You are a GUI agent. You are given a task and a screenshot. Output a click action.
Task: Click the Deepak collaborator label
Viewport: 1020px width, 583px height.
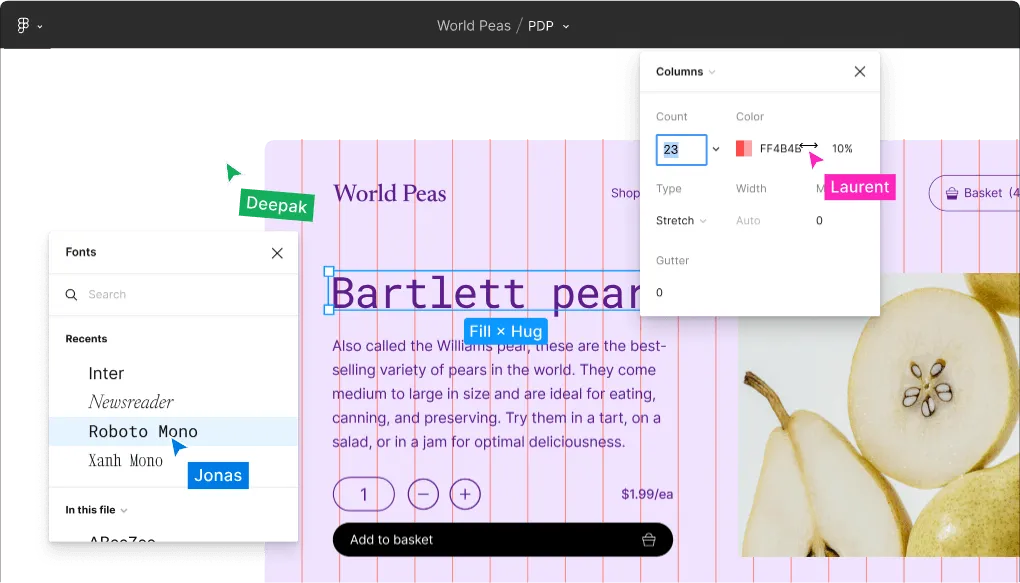click(276, 205)
